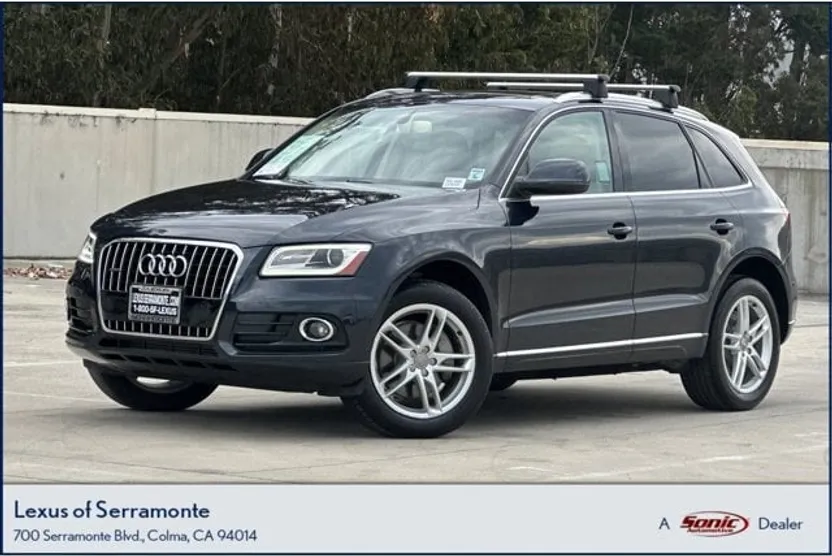This screenshot has width=832, height=556.
Task: Select the left headlight of the Audi
Action: (x=315, y=259)
